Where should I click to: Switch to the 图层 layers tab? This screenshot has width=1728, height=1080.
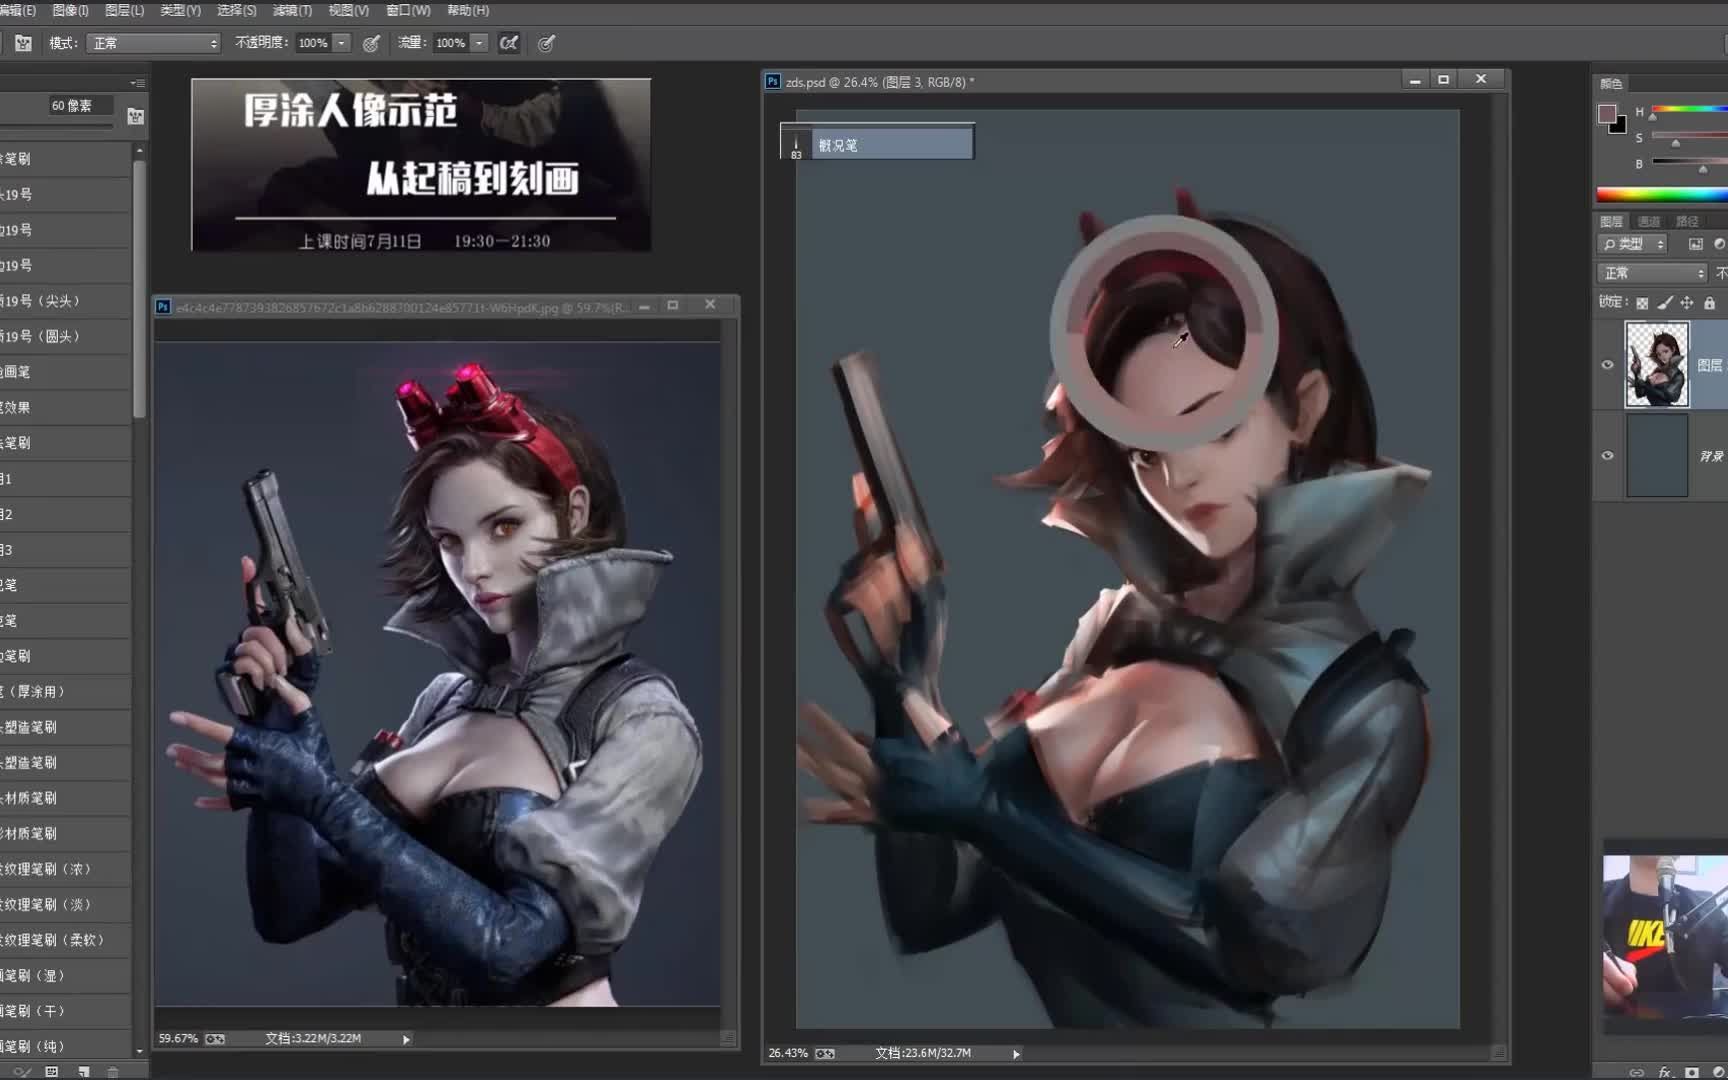click(x=1611, y=221)
